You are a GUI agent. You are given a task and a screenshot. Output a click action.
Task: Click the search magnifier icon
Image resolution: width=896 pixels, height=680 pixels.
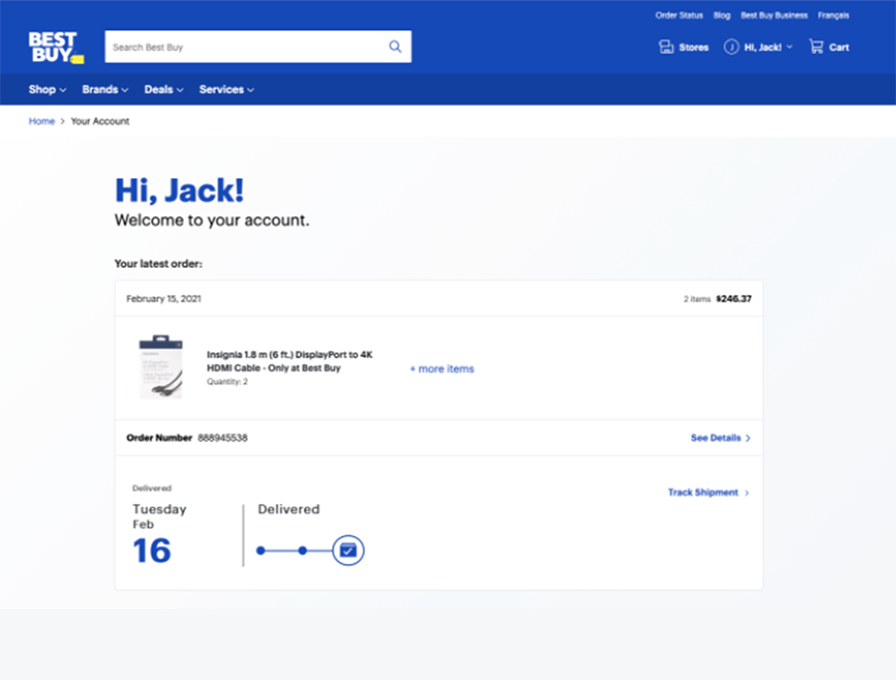point(395,47)
